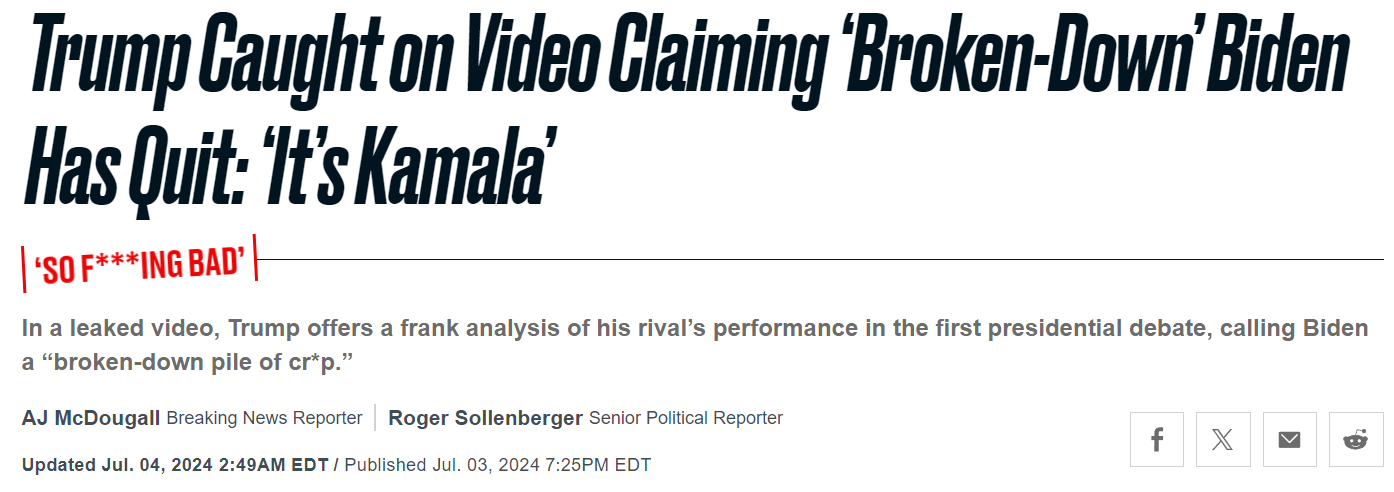This screenshot has height=492, width=1394.
Task: Open AJ McDougall's author page
Action: (91, 418)
